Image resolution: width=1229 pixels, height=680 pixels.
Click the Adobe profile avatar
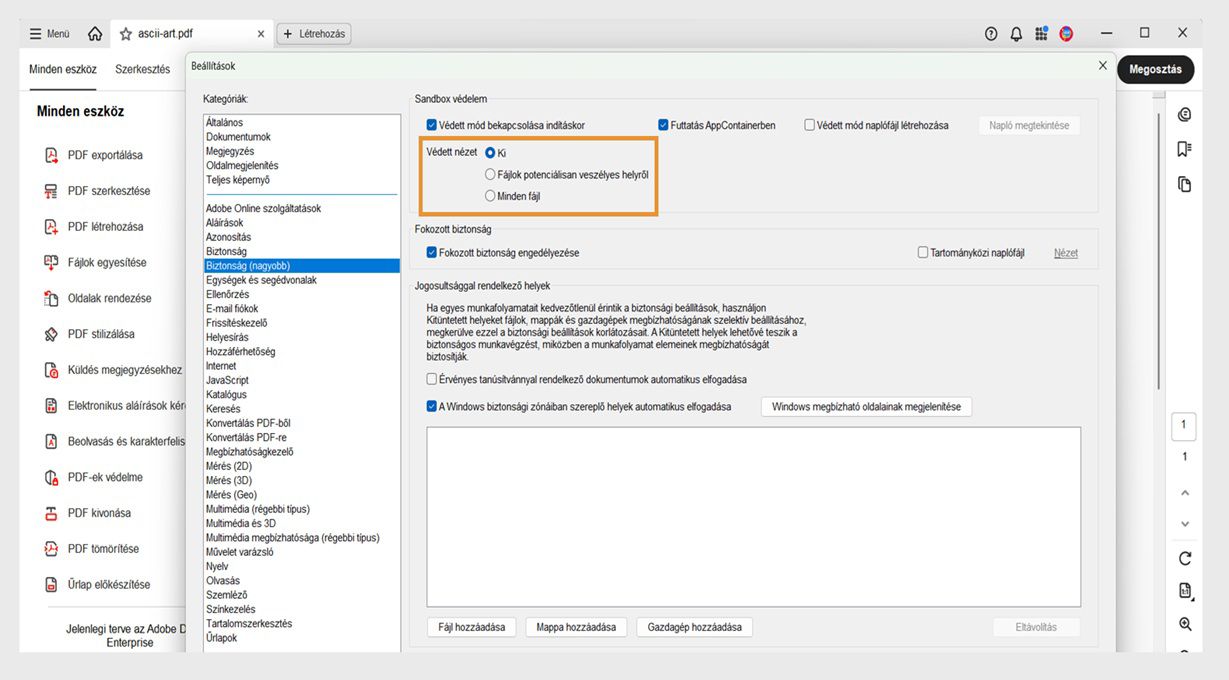1065,33
